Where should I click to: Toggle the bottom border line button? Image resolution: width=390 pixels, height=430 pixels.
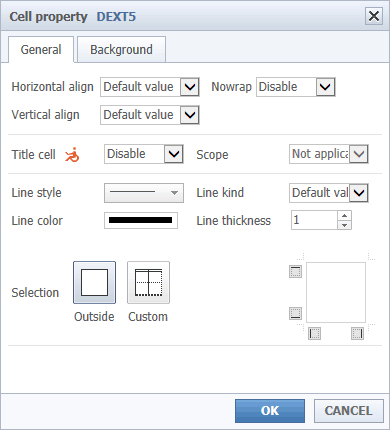295,314
